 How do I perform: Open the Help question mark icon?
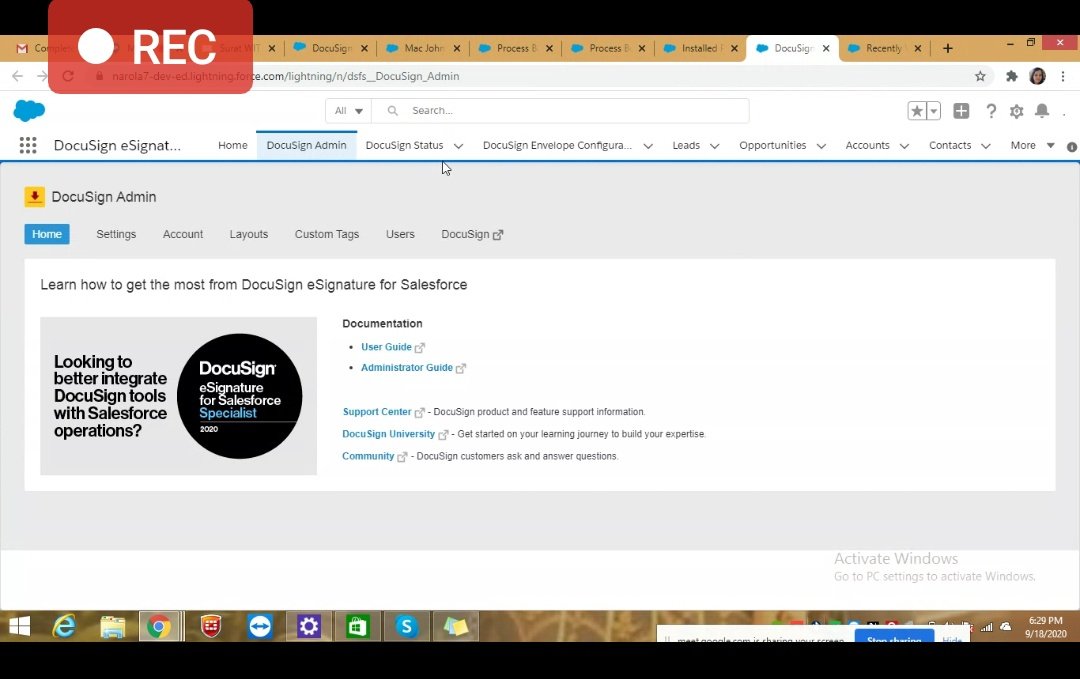pos(990,111)
